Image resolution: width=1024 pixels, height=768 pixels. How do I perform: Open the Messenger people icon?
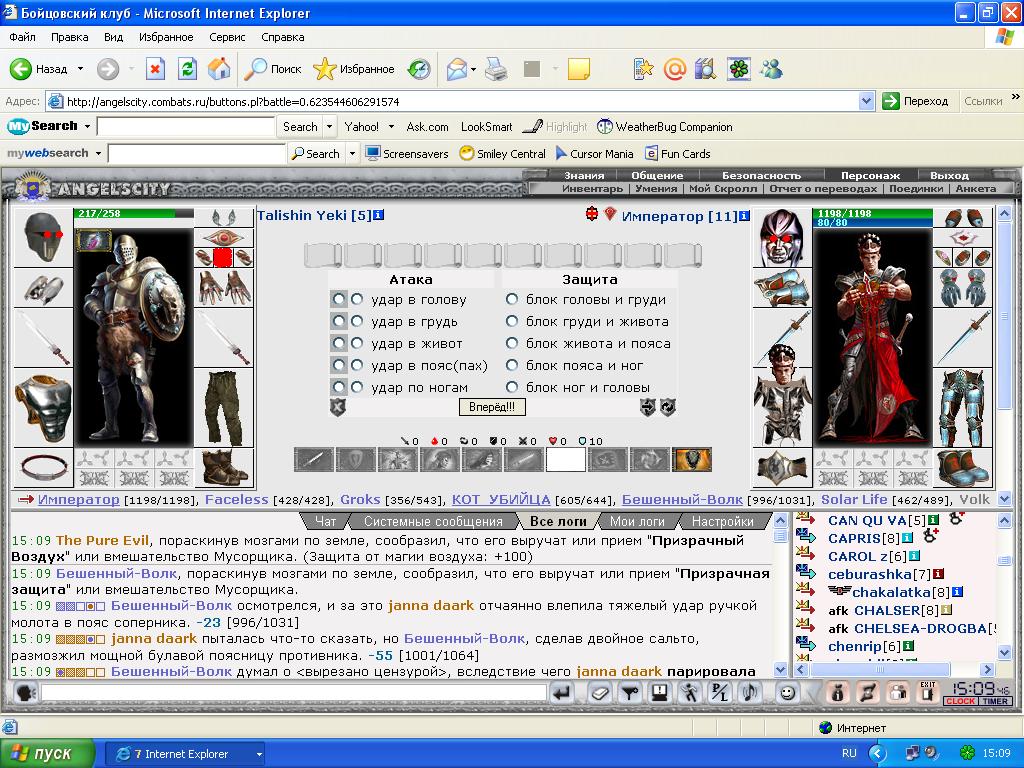pyautogui.click(x=771, y=69)
